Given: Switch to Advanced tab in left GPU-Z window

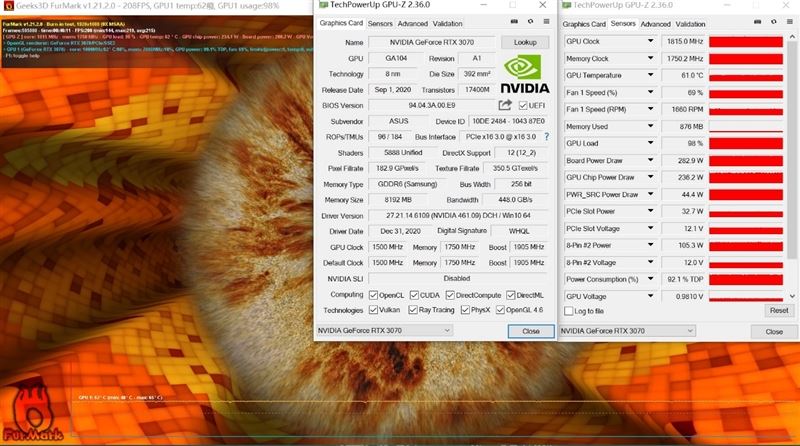Looking at the screenshot, I should pos(413,23).
